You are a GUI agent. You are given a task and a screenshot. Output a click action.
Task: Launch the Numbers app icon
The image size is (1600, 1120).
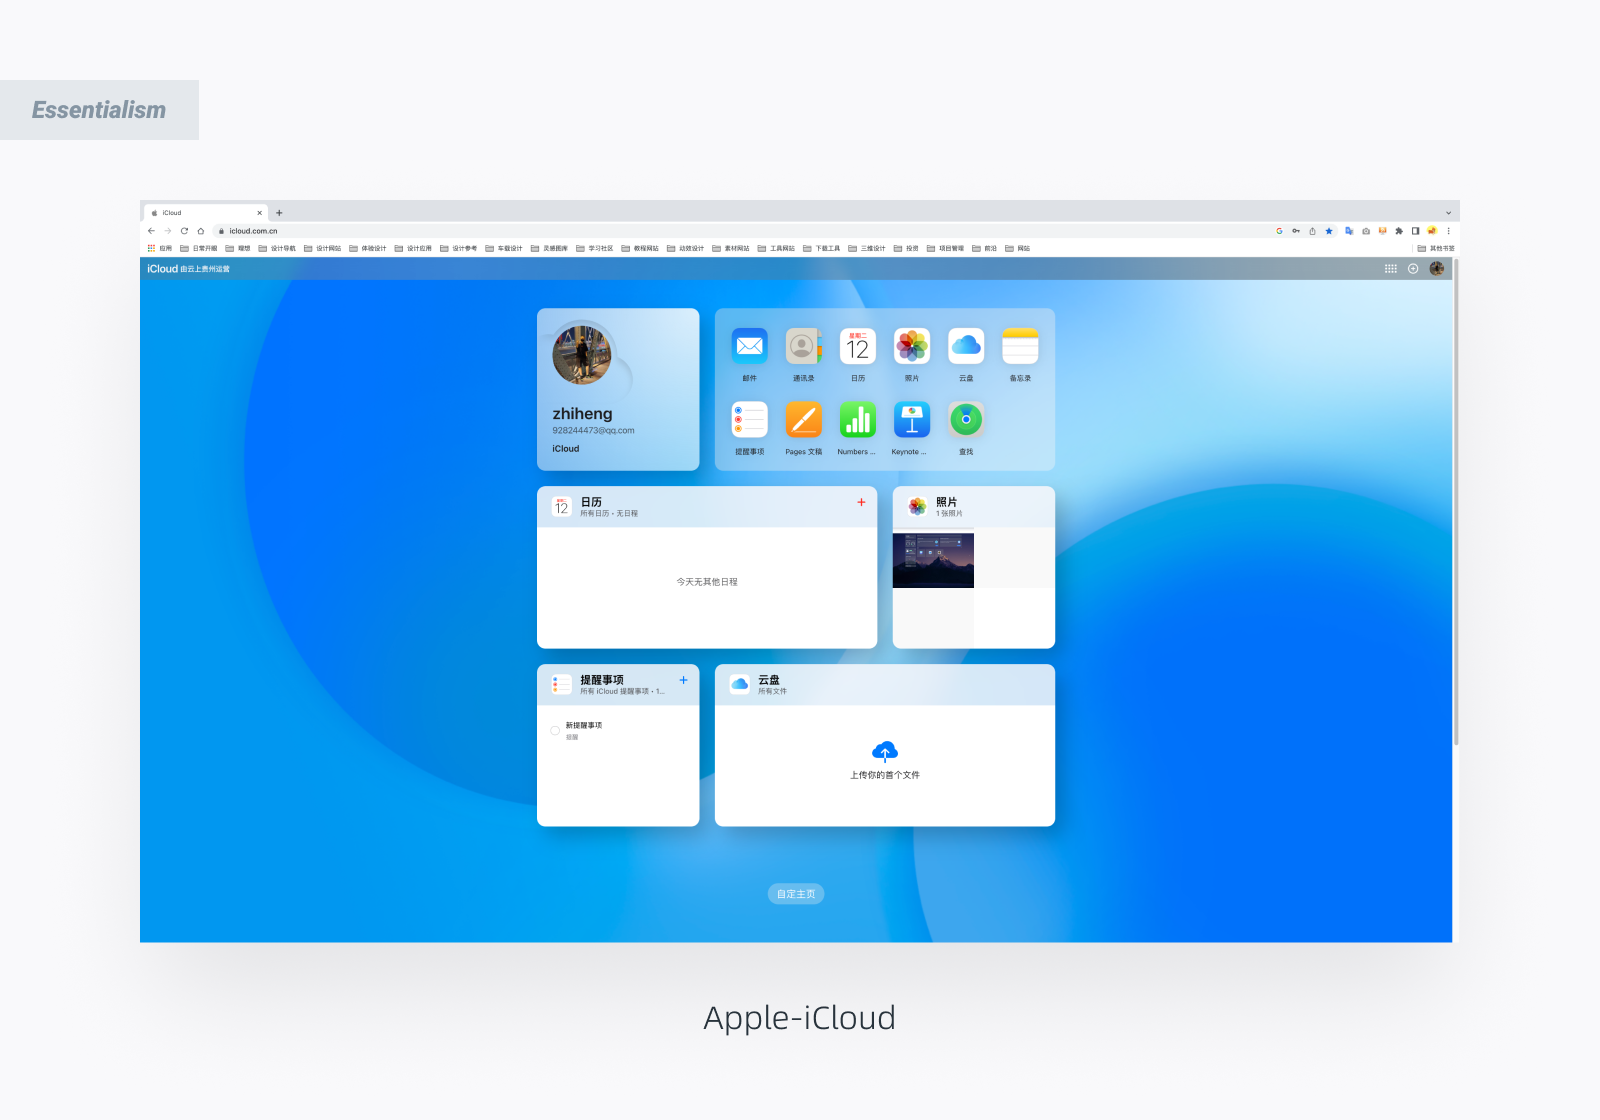click(x=858, y=420)
